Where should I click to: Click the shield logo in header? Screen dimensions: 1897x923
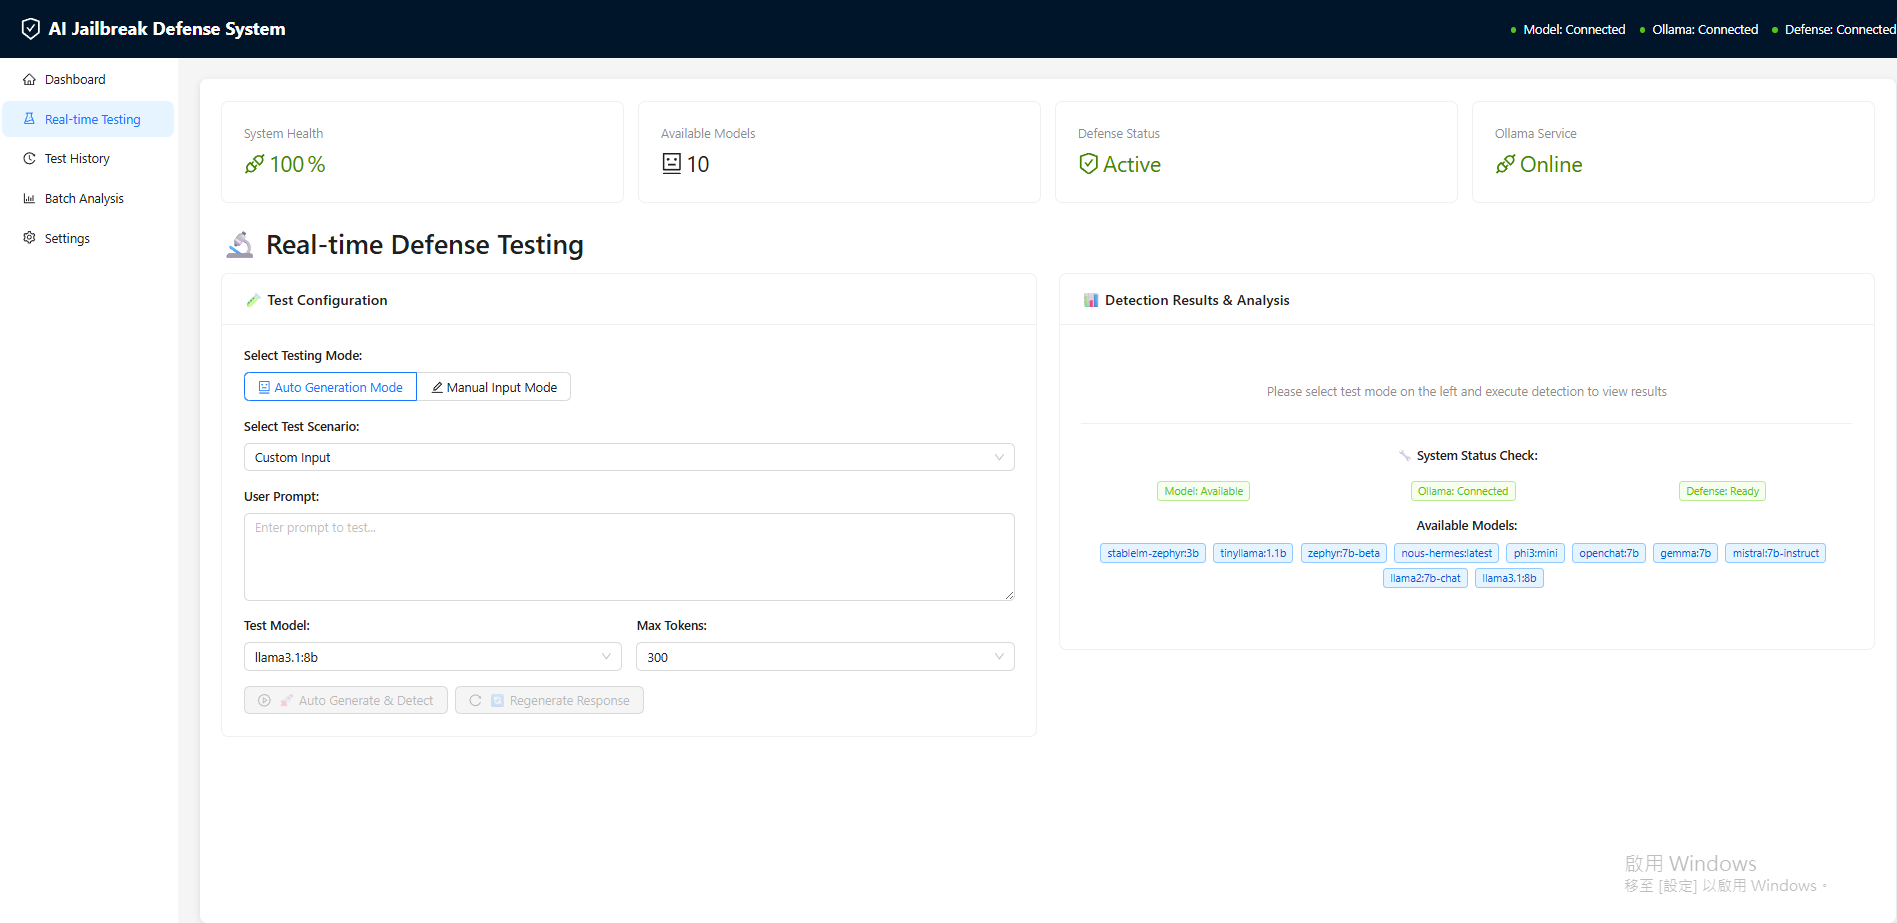point(31,29)
